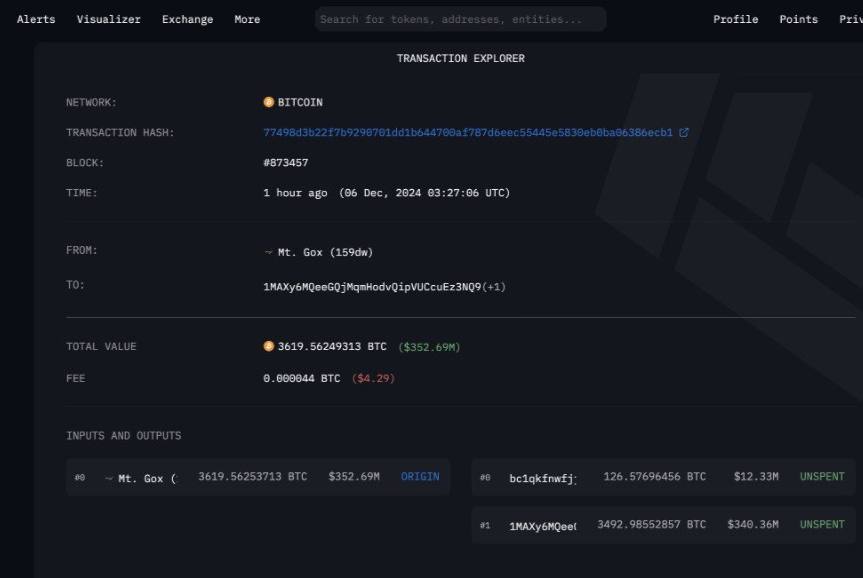The image size is (863, 578).
Task: Click the Mt. Gox icon in input #0
Action: coord(108,479)
